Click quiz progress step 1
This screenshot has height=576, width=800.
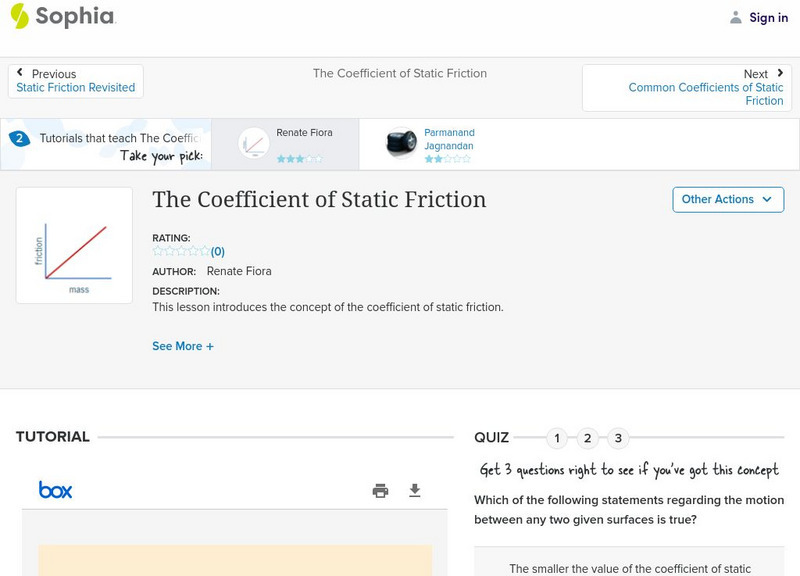(556, 437)
